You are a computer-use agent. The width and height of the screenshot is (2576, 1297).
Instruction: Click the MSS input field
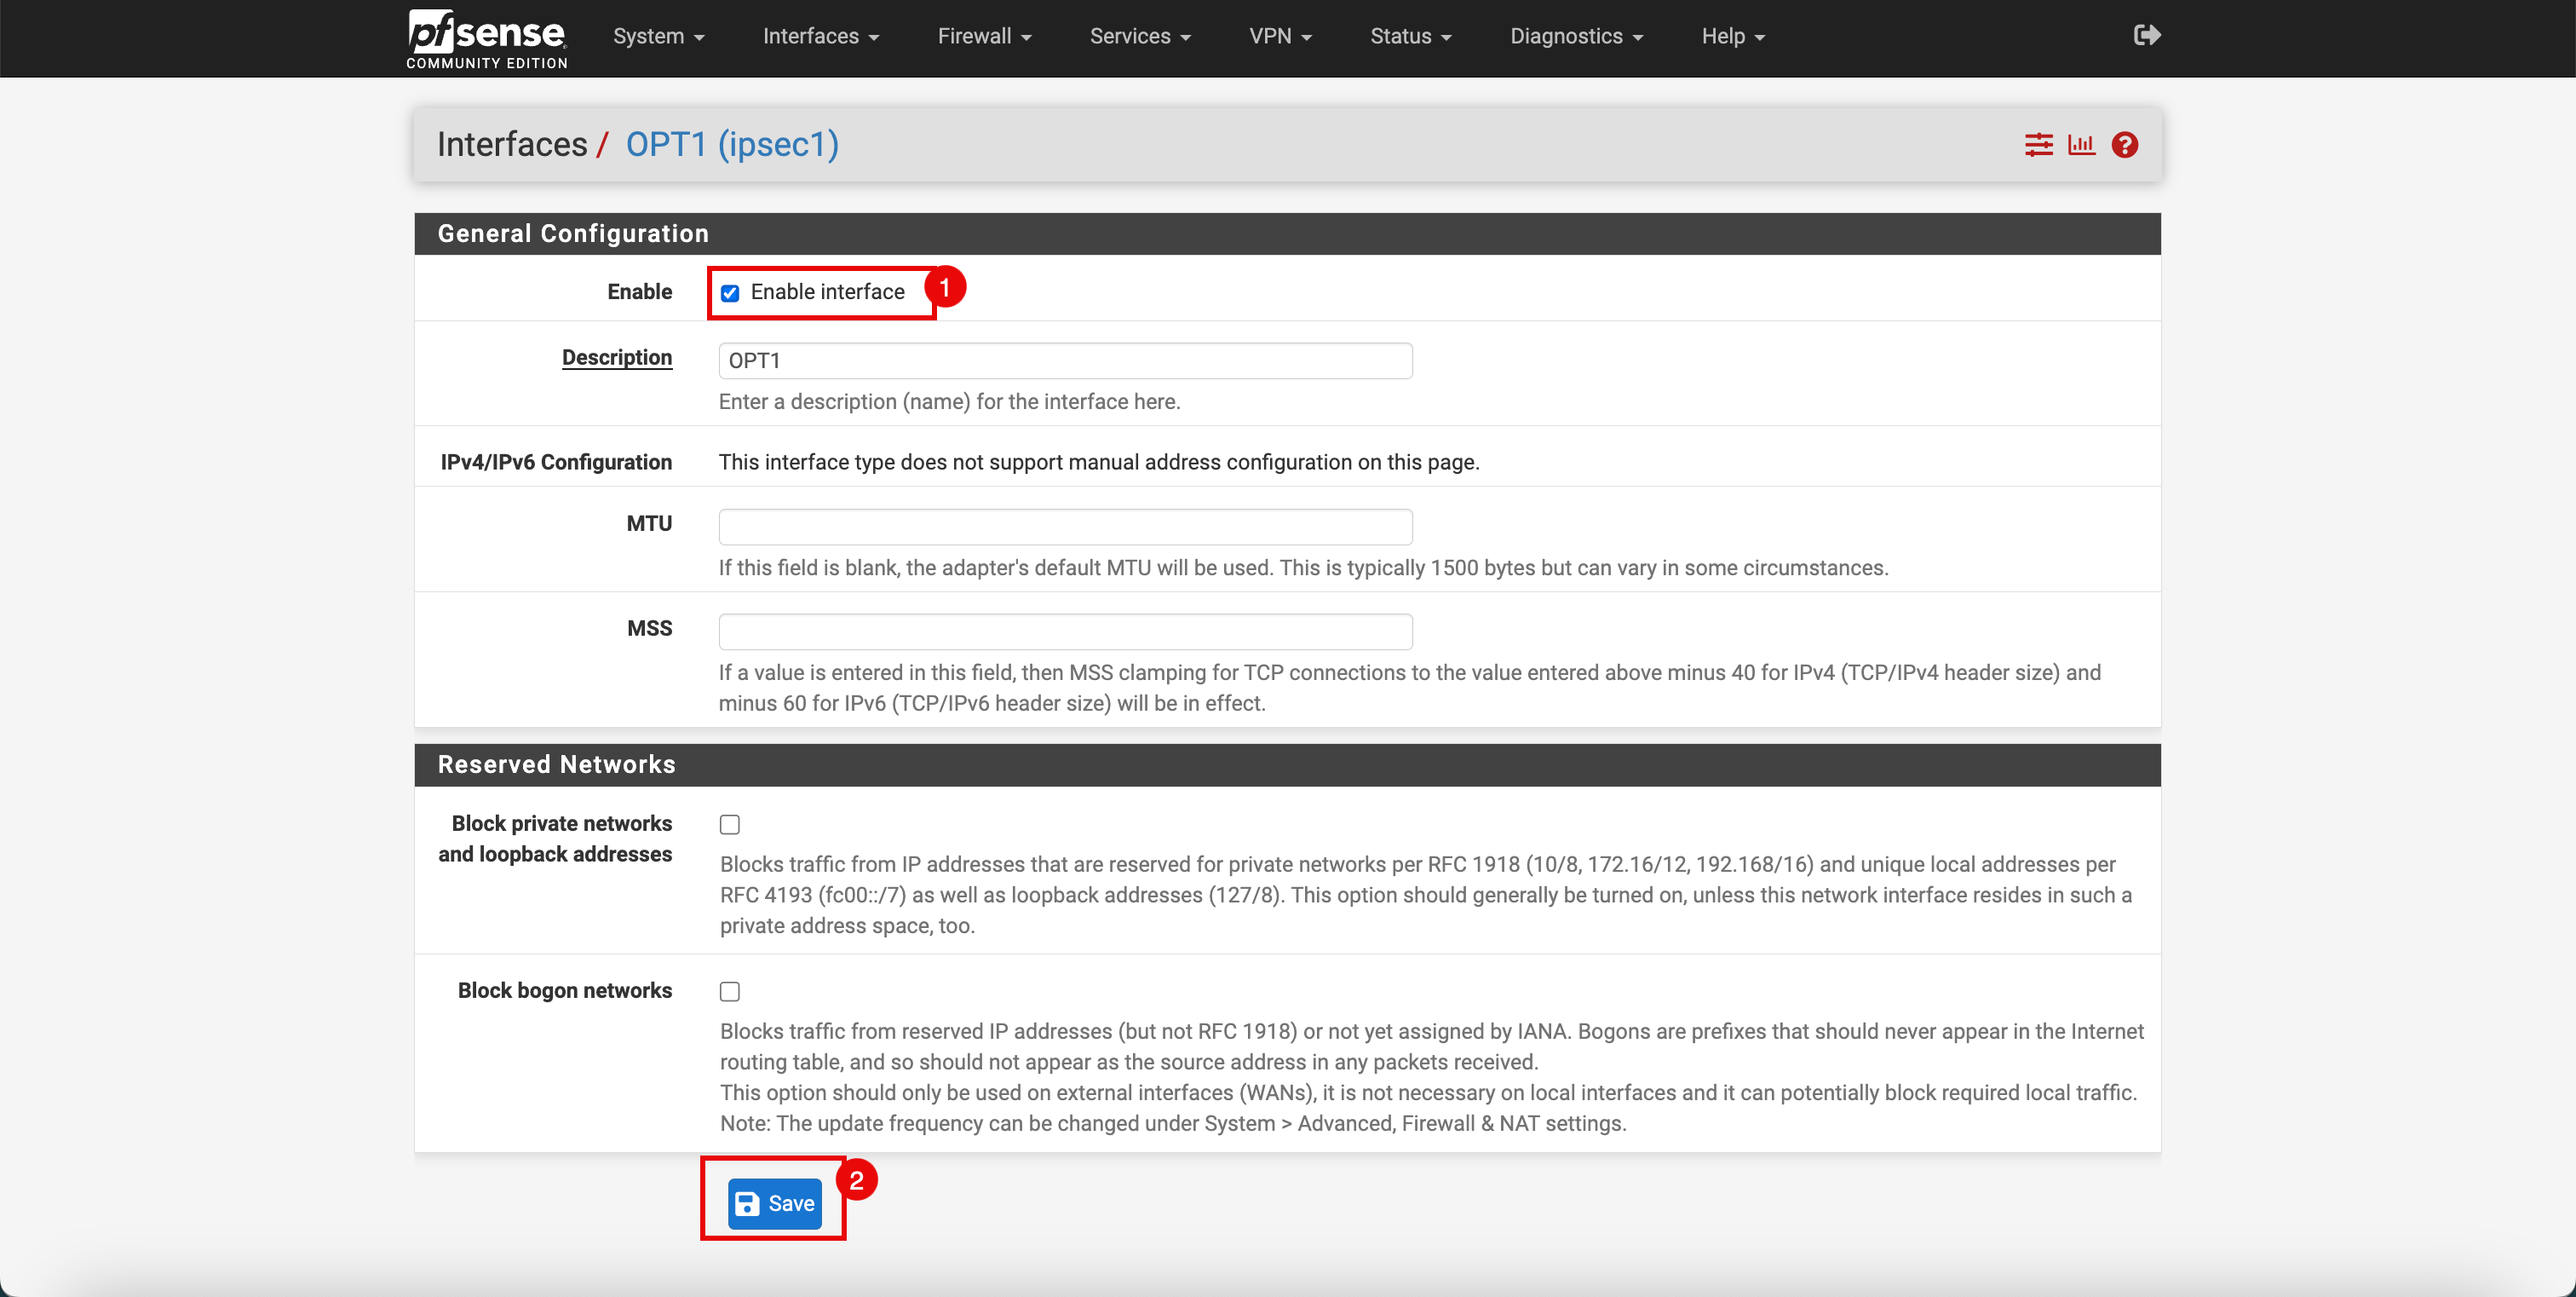click(x=1065, y=629)
